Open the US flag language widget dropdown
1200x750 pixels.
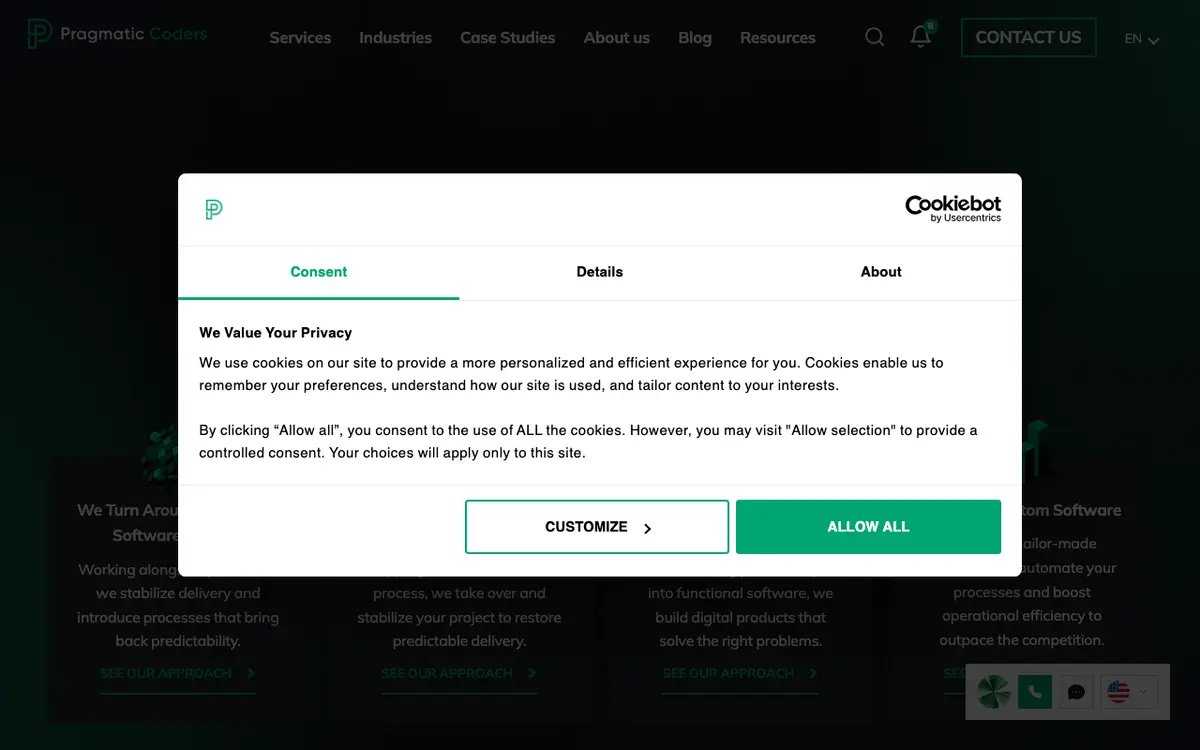(1130, 692)
